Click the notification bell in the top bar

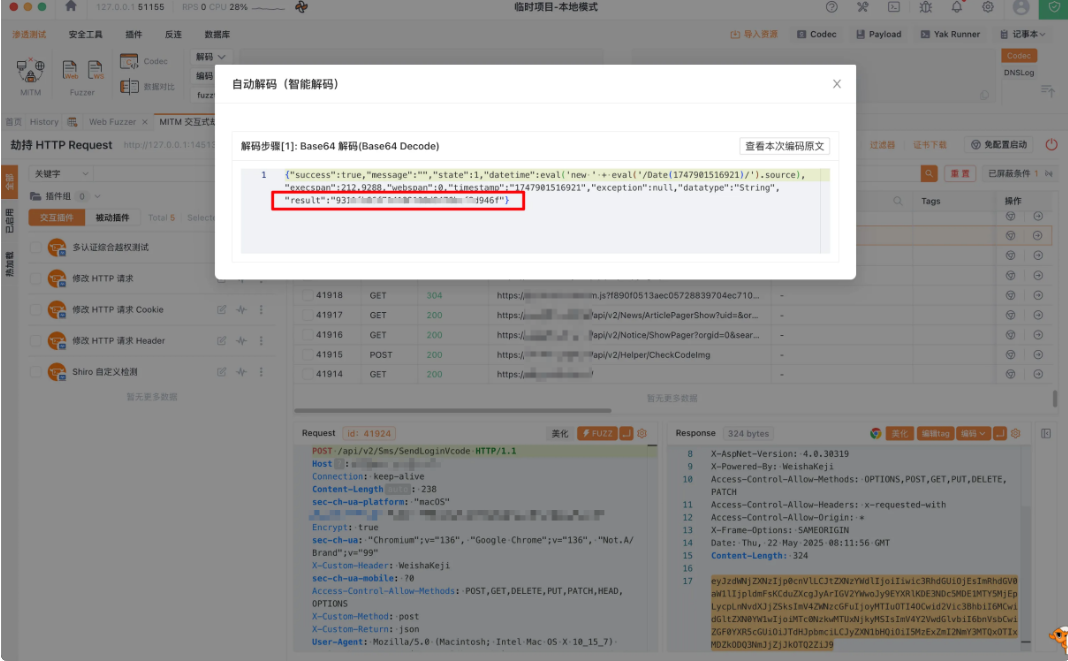(957, 9)
